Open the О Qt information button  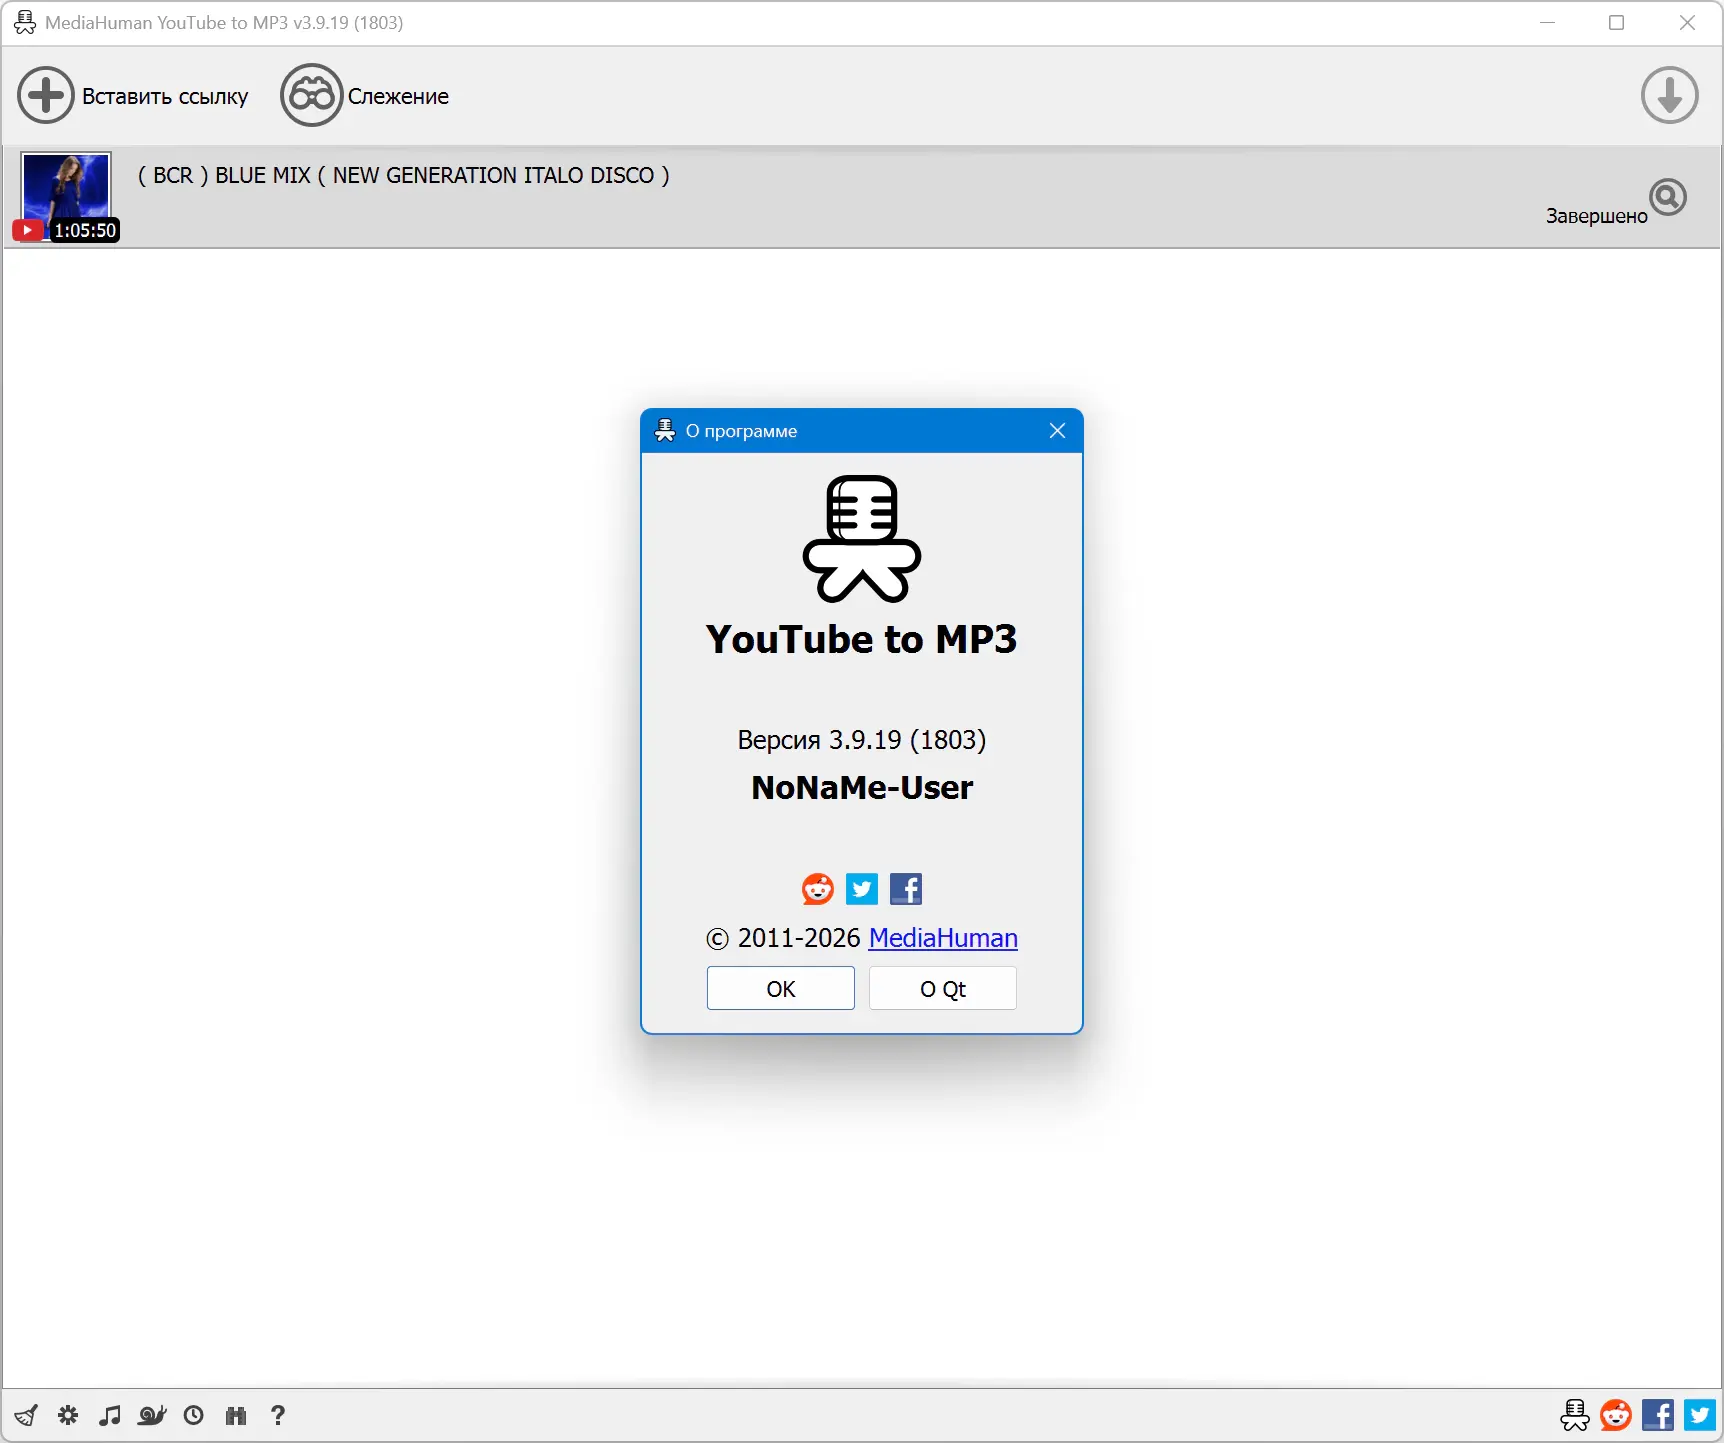(943, 988)
